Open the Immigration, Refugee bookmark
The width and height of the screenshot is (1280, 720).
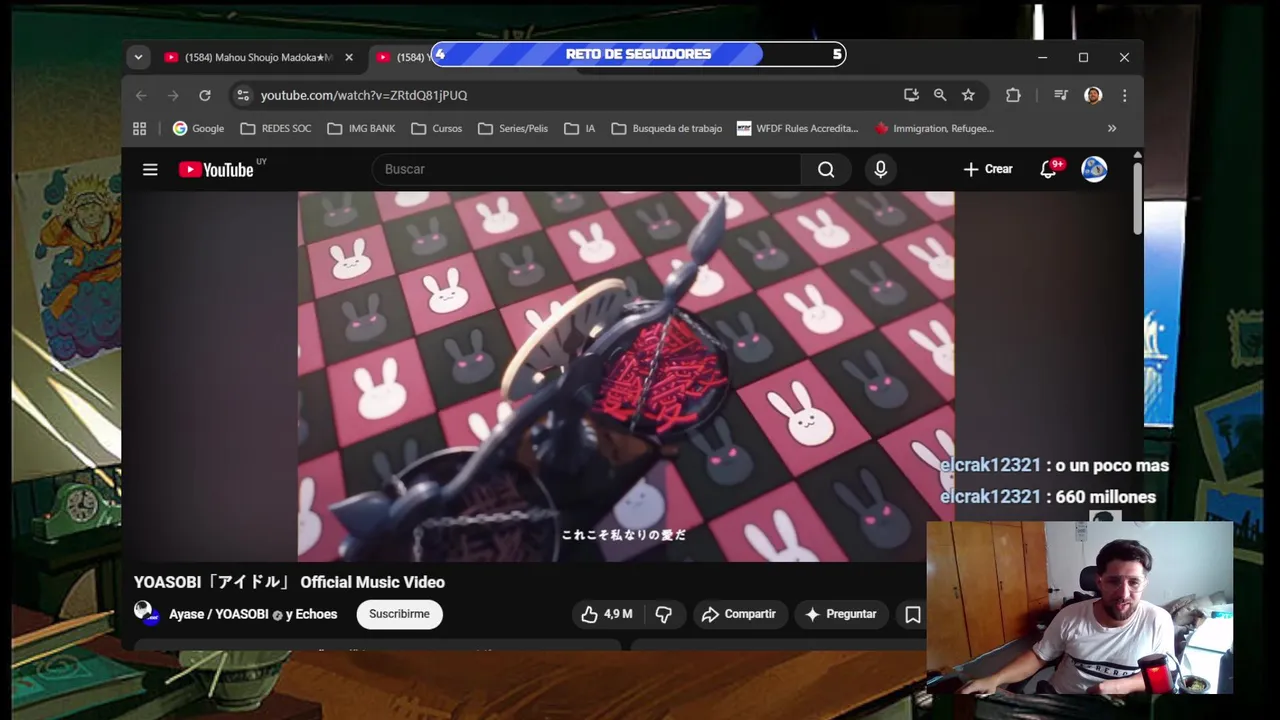[934, 128]
